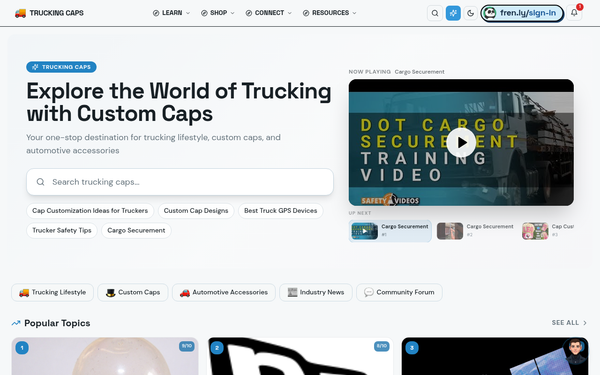Screen dimensions: 600x375
Task: Open the Community Forum category tab
Action: [399, 292]
